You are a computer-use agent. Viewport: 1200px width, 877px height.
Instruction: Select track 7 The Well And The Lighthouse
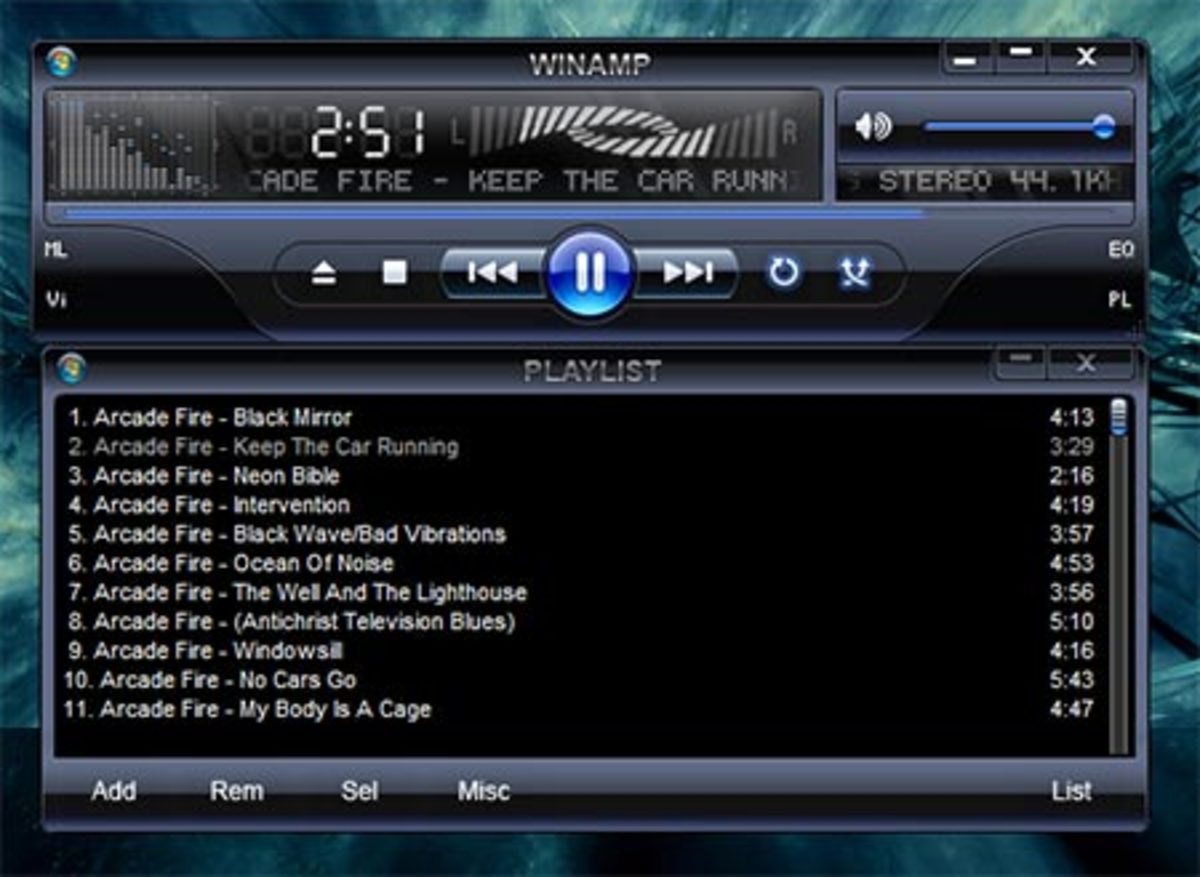581,592
